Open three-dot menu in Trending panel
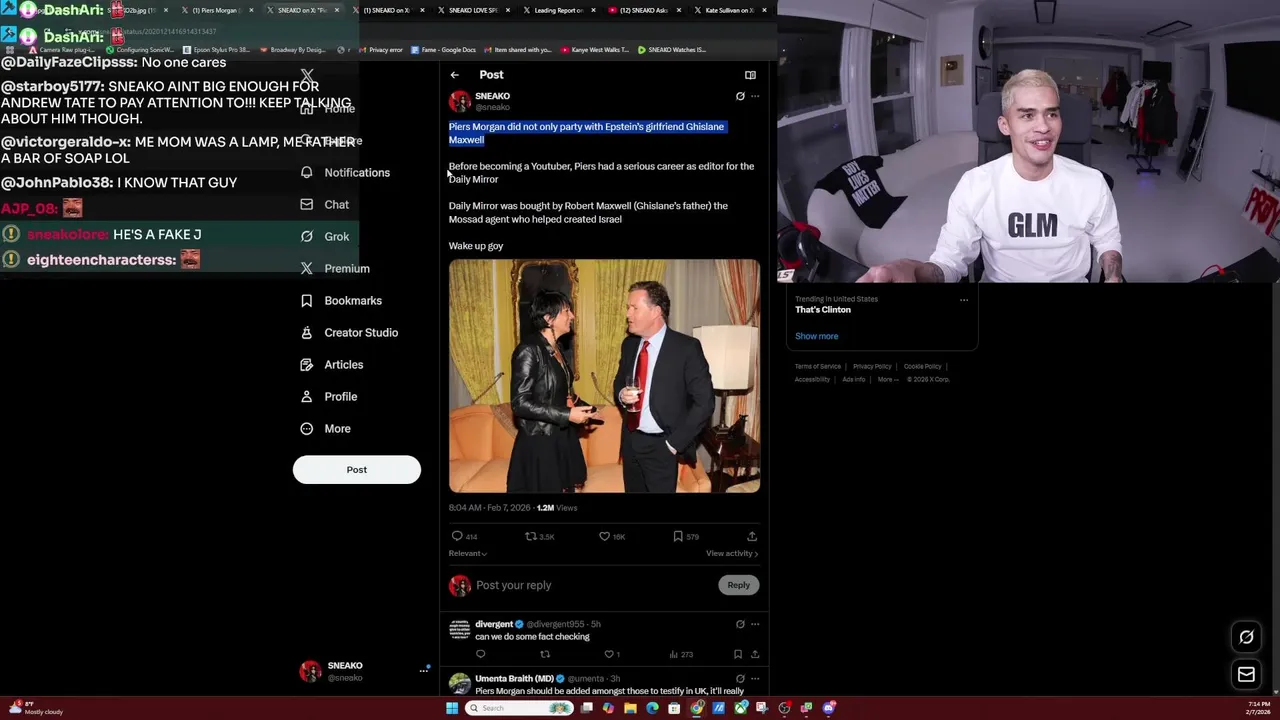The height and width of the screenshot is (720, 1280). click(964, 299)
